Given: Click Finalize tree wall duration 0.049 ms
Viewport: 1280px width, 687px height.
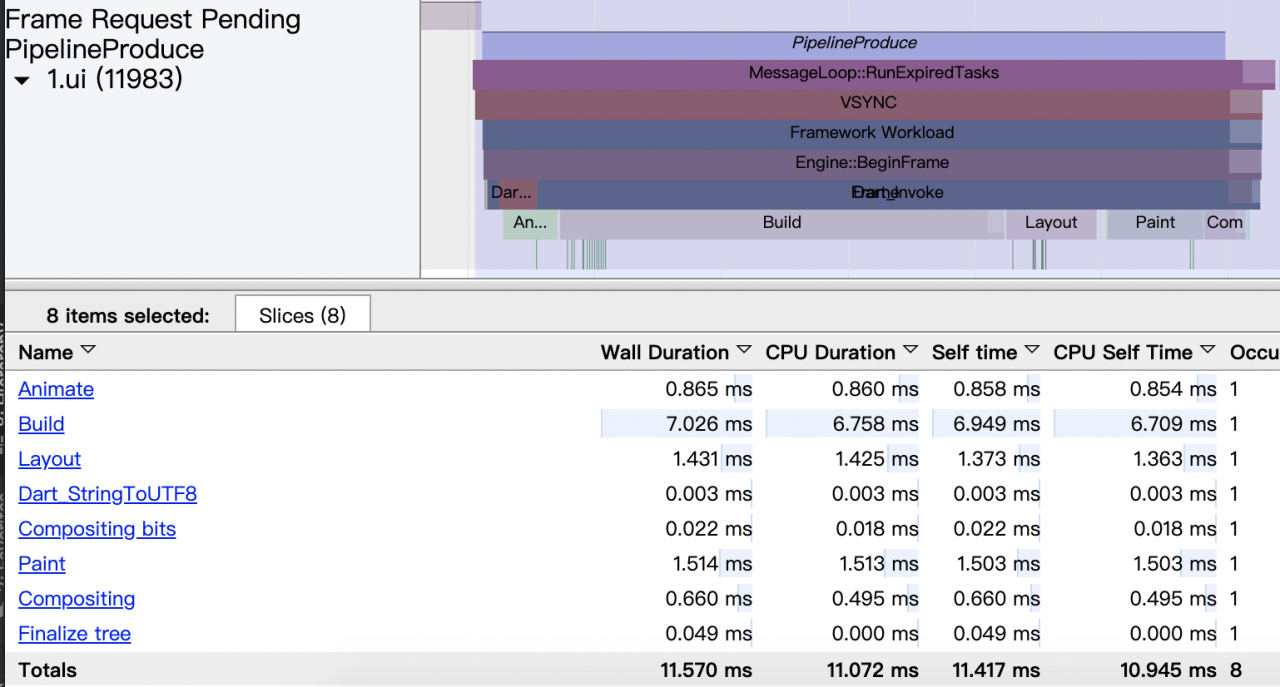Looking at the screenshot, I should 709,634.
